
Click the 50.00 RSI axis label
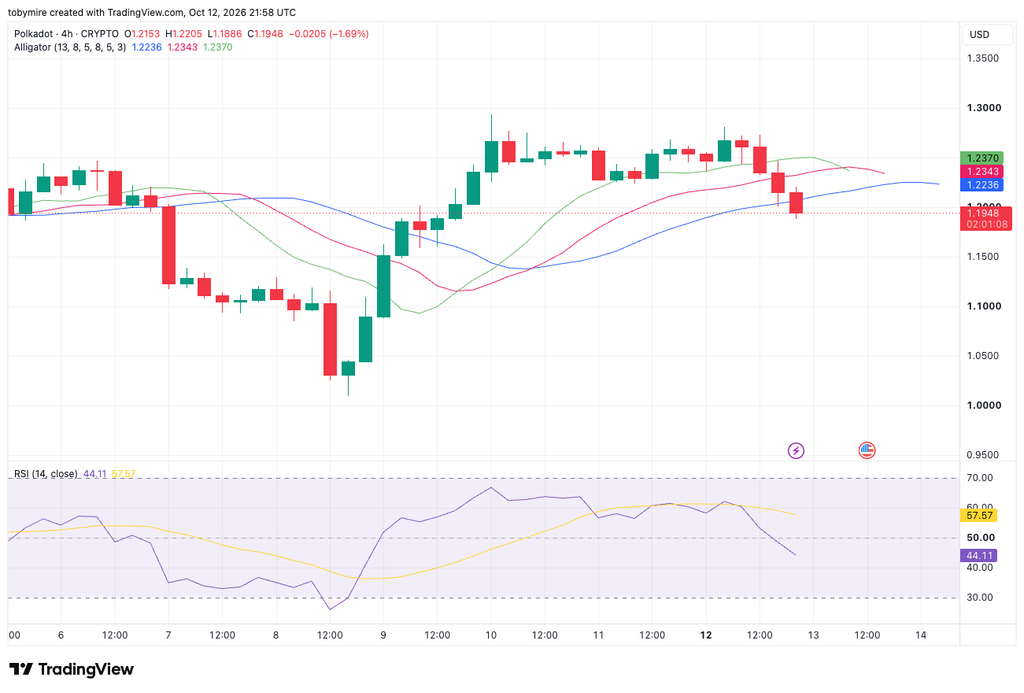981,538
